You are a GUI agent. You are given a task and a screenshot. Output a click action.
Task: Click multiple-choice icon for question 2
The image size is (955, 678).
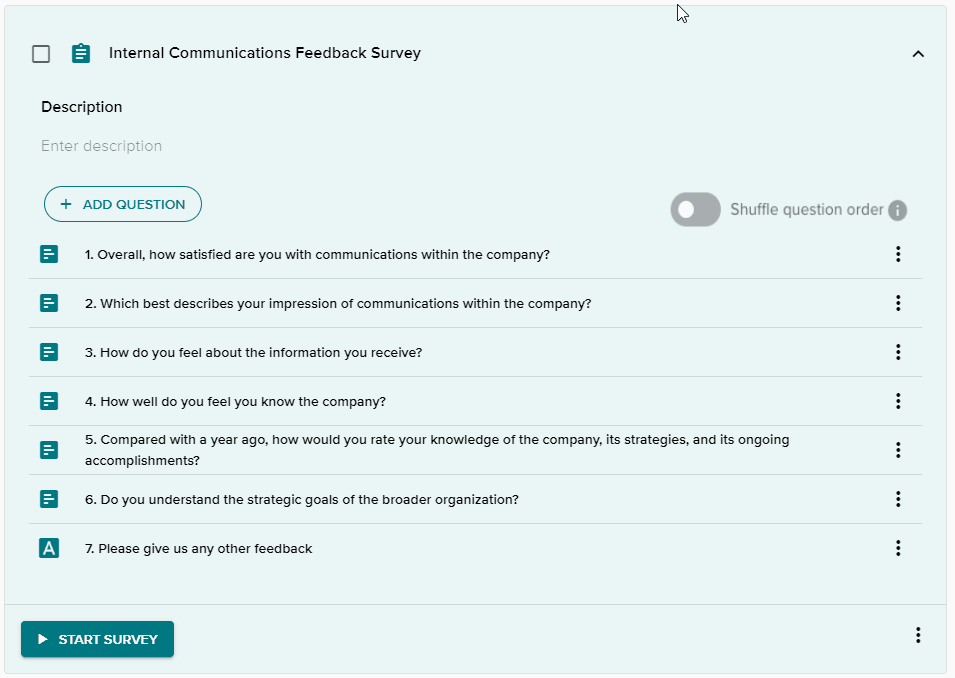49,303
